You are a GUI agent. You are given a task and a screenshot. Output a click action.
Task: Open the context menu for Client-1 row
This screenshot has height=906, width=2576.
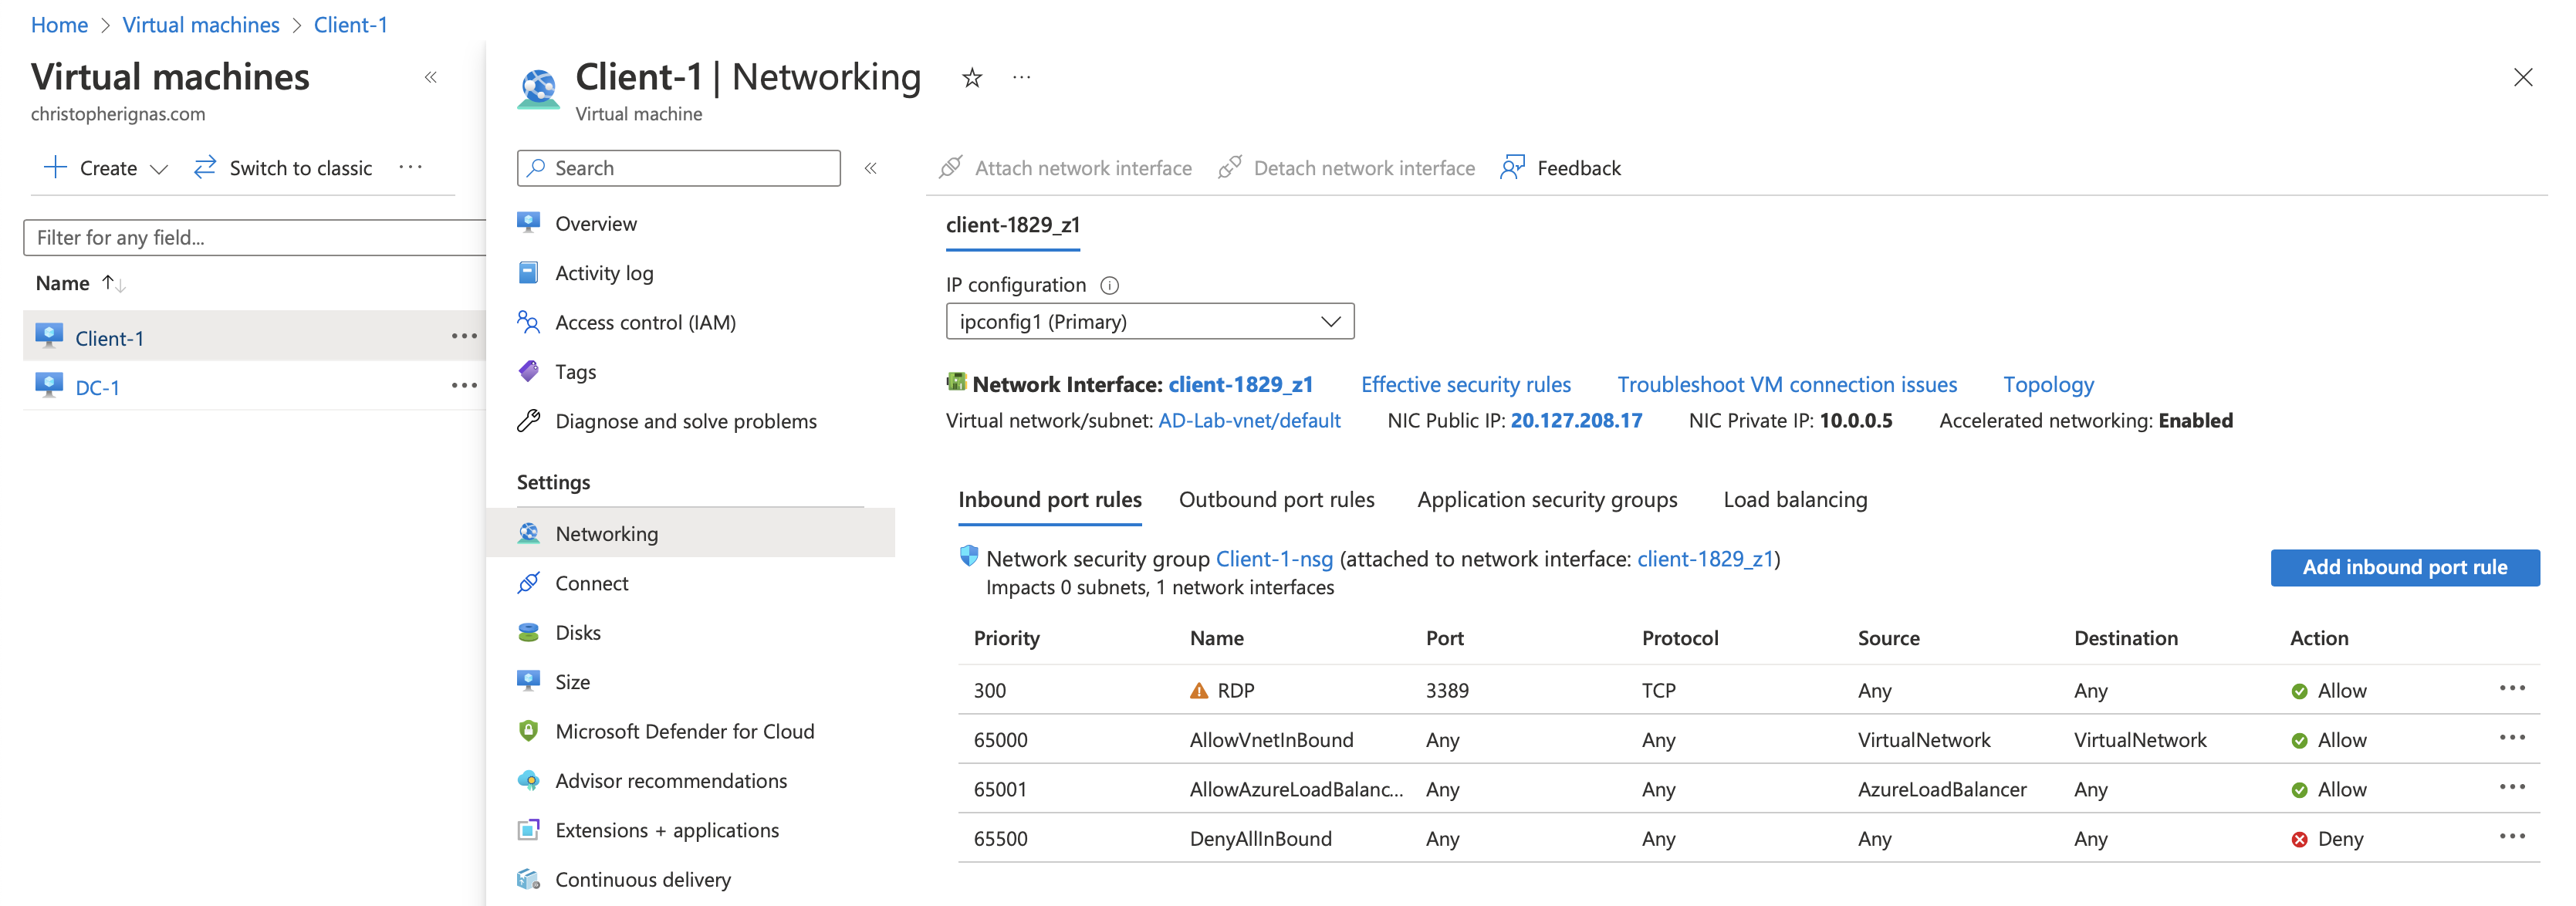click(x=464, y=336)
